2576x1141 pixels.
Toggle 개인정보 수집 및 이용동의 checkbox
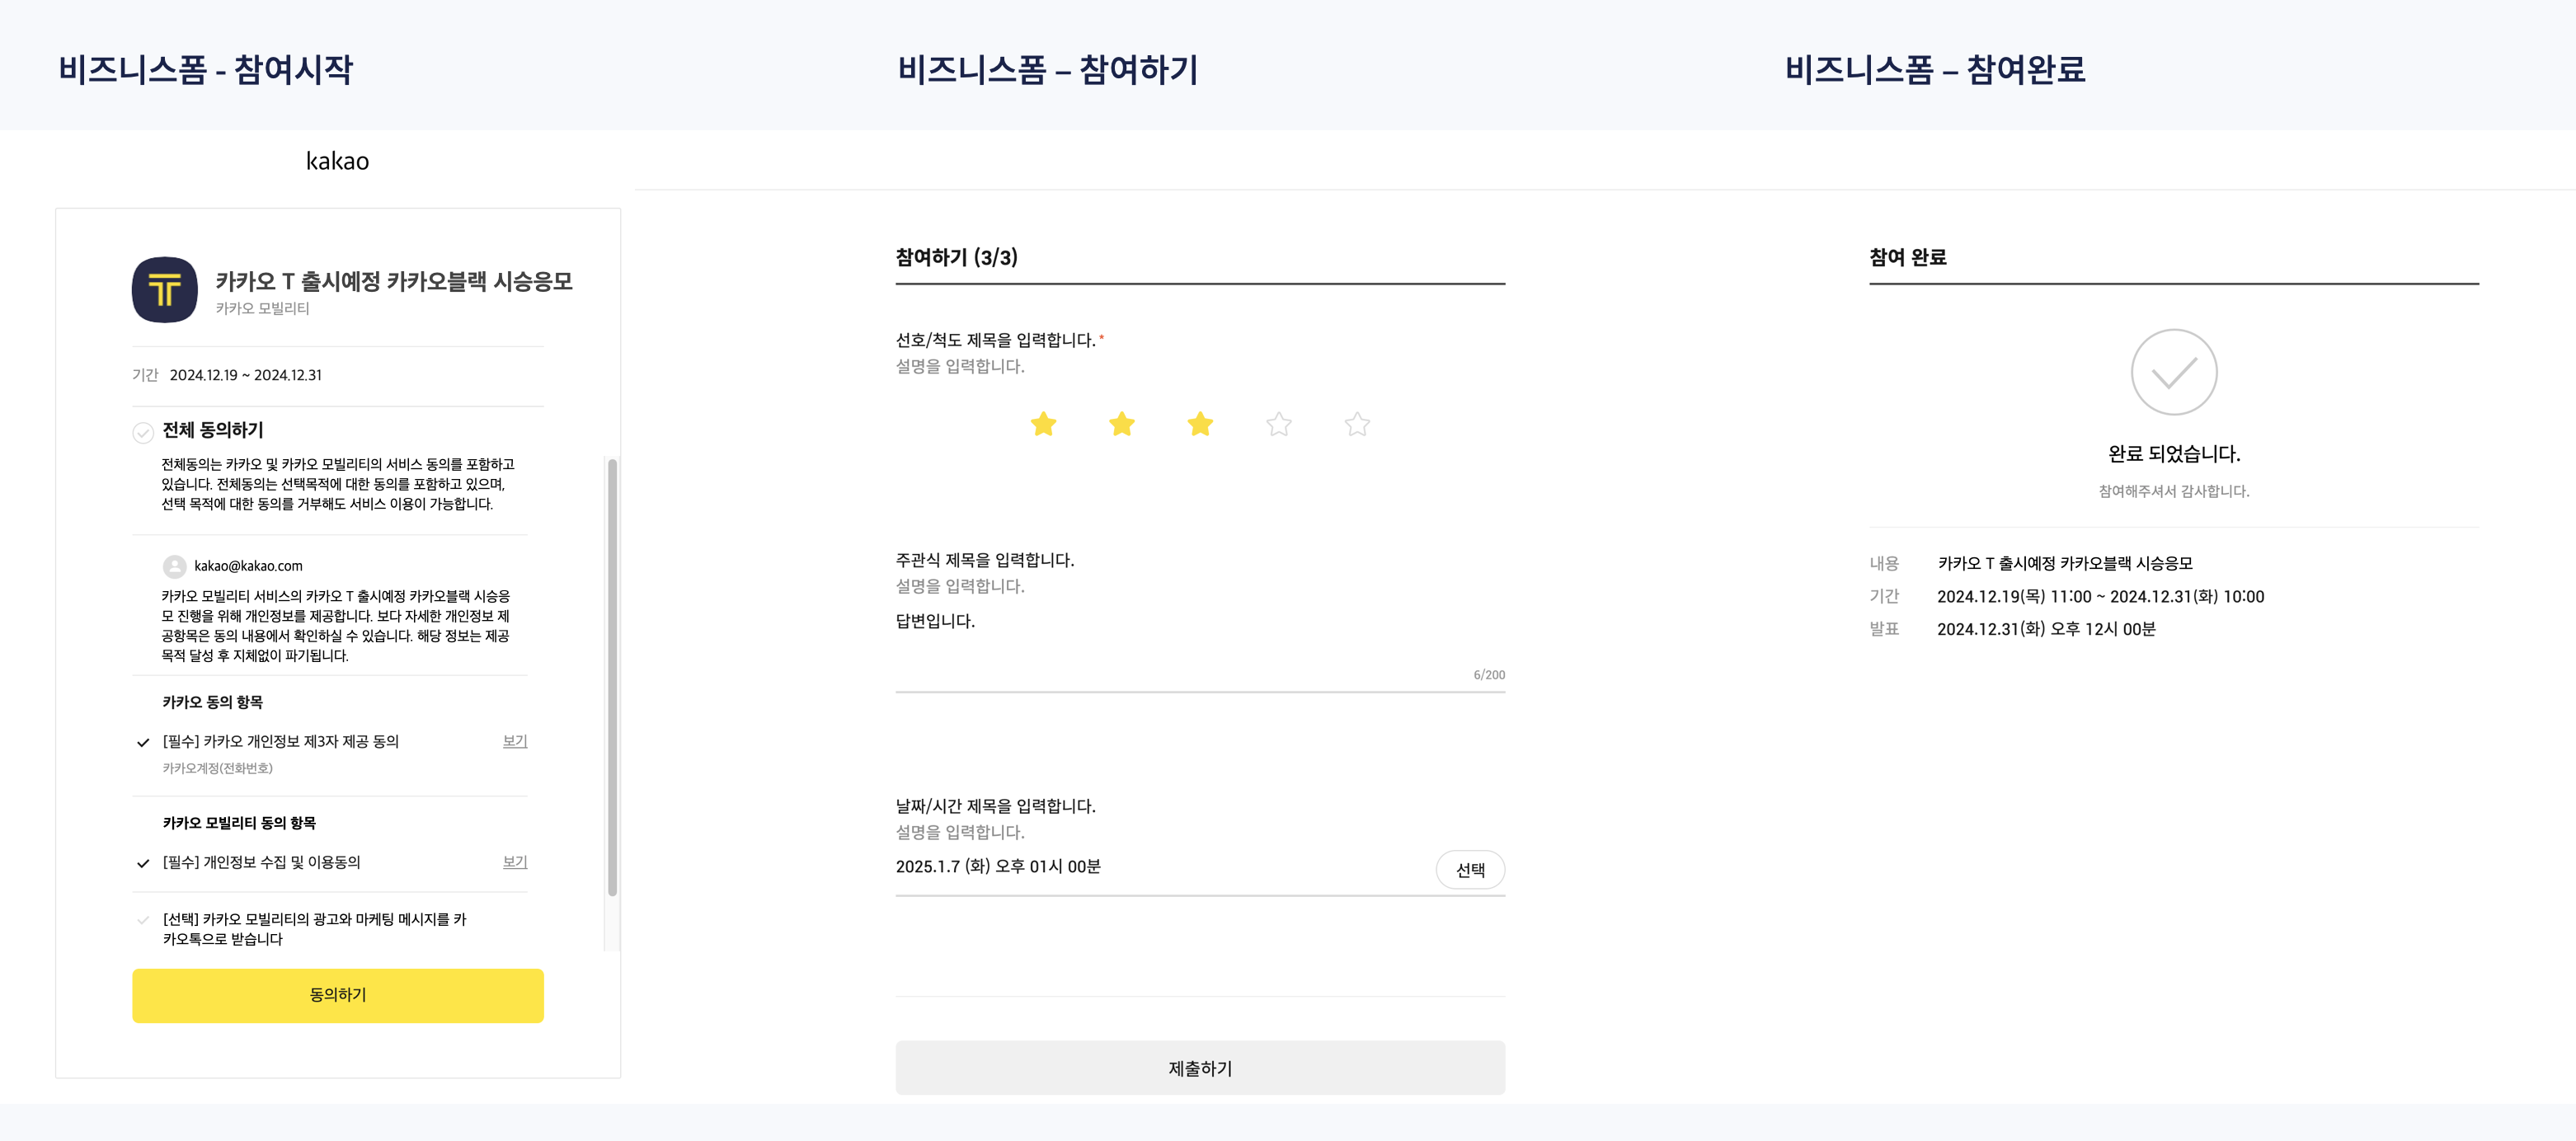tap(143, 863)
